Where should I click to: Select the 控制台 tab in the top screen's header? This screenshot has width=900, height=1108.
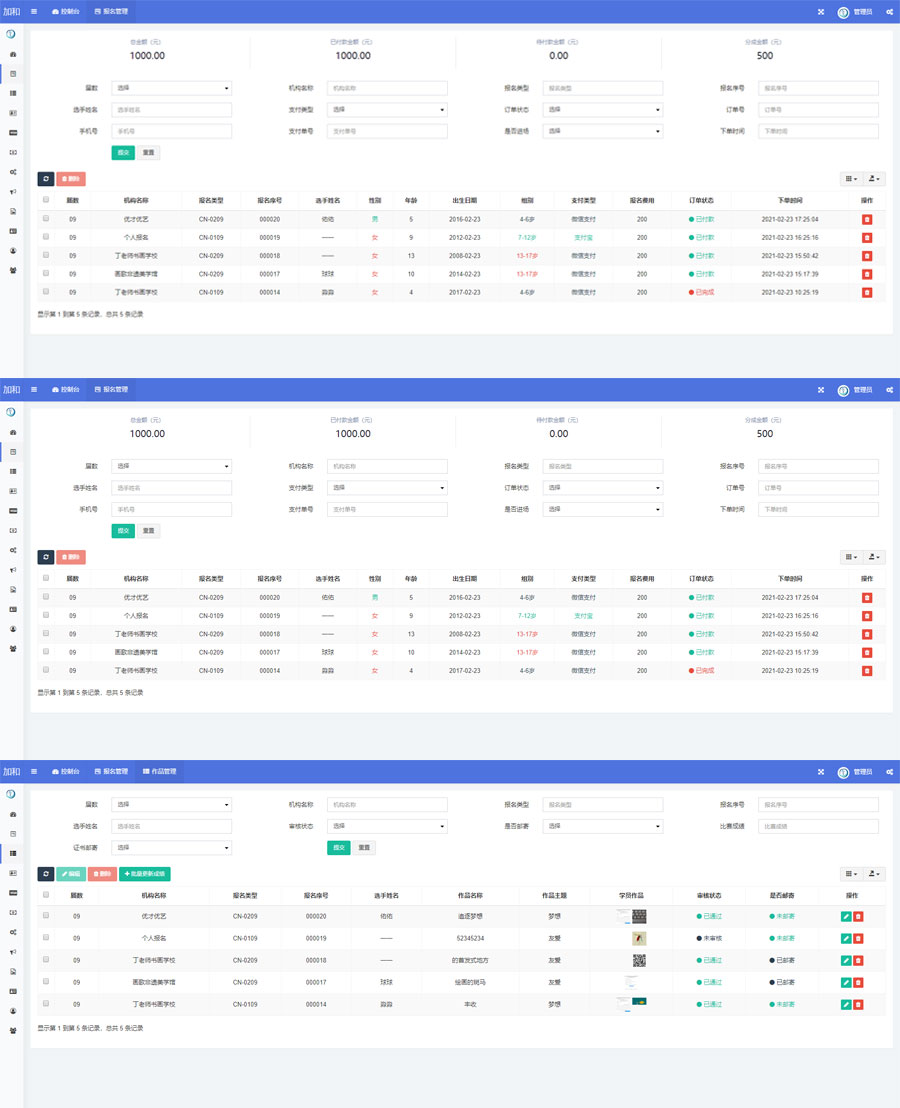(x=66, y=12)
